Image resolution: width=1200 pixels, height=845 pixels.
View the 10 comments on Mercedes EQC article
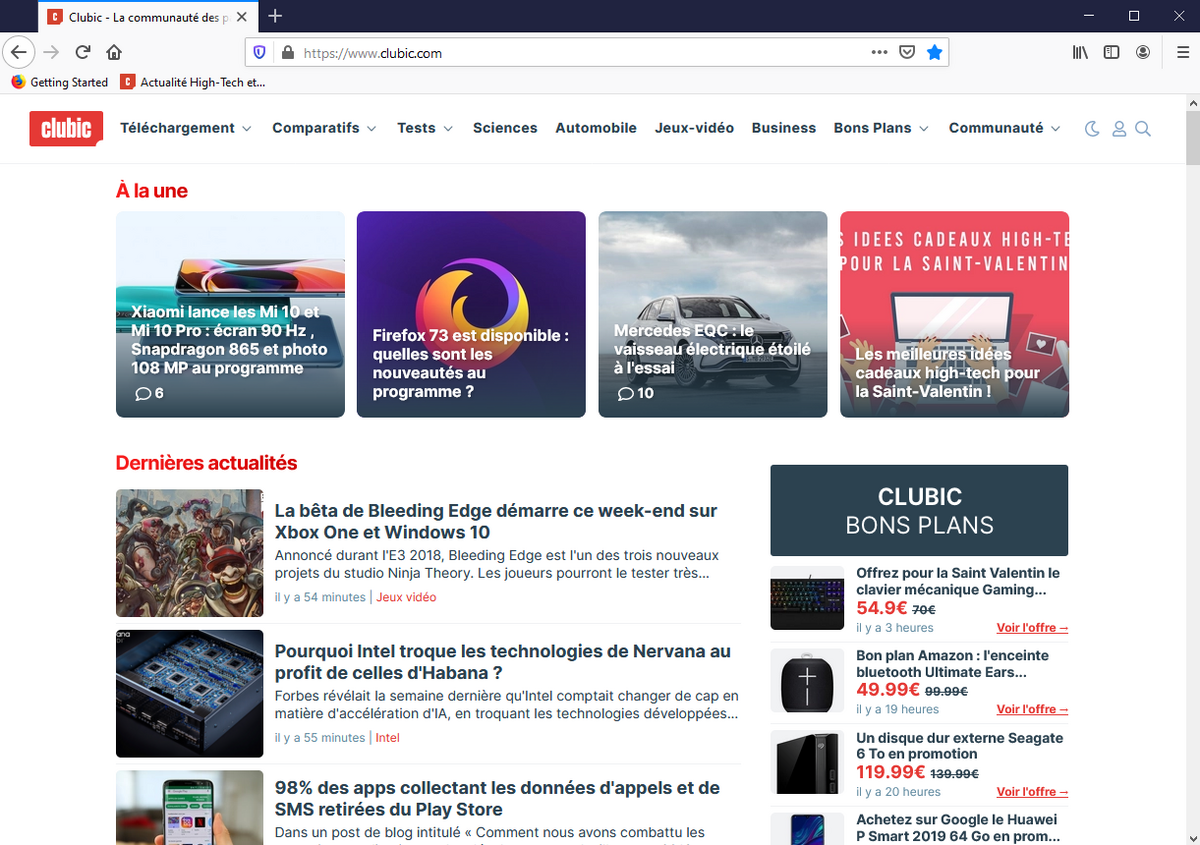pos(635,394)
